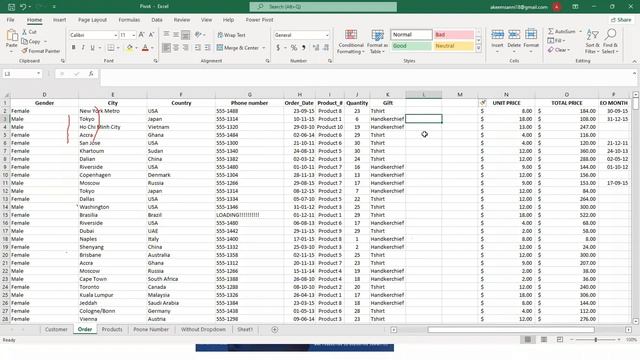Open the Power Pivot ribbon tab
This screenshot has height=360, width=640.
pyautogui.click(x=260, y=20)
